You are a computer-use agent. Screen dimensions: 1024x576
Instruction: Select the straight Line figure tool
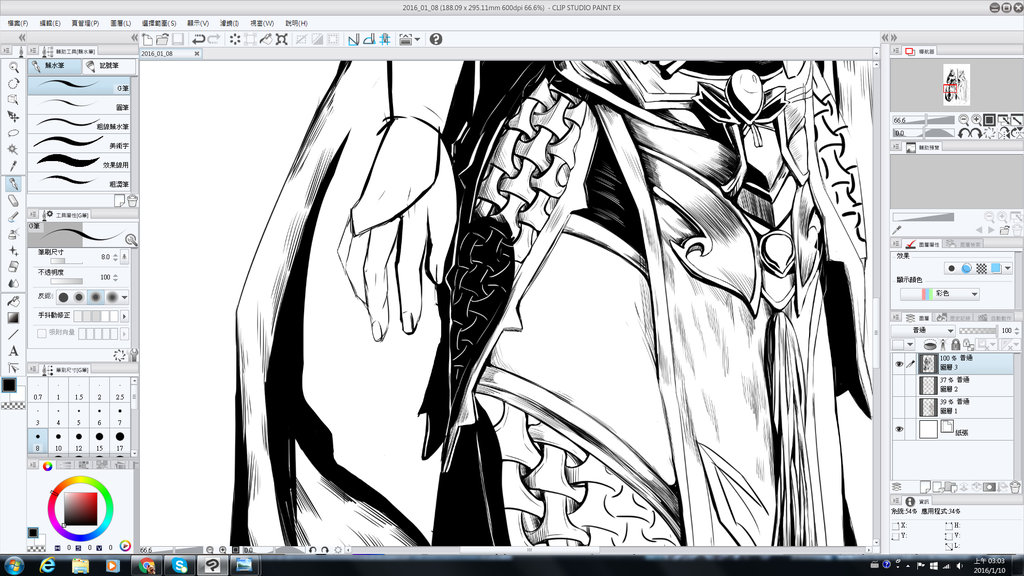tap(13, 334)
